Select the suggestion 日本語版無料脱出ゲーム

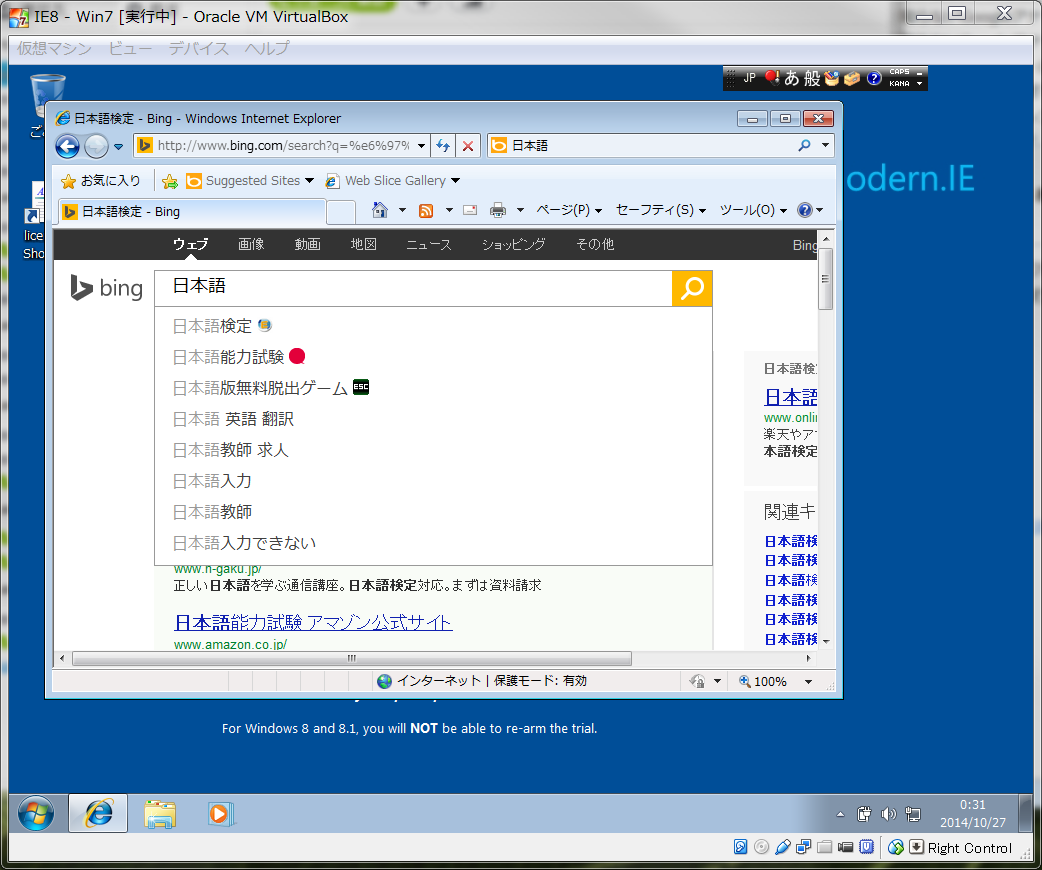click(433, 388)
